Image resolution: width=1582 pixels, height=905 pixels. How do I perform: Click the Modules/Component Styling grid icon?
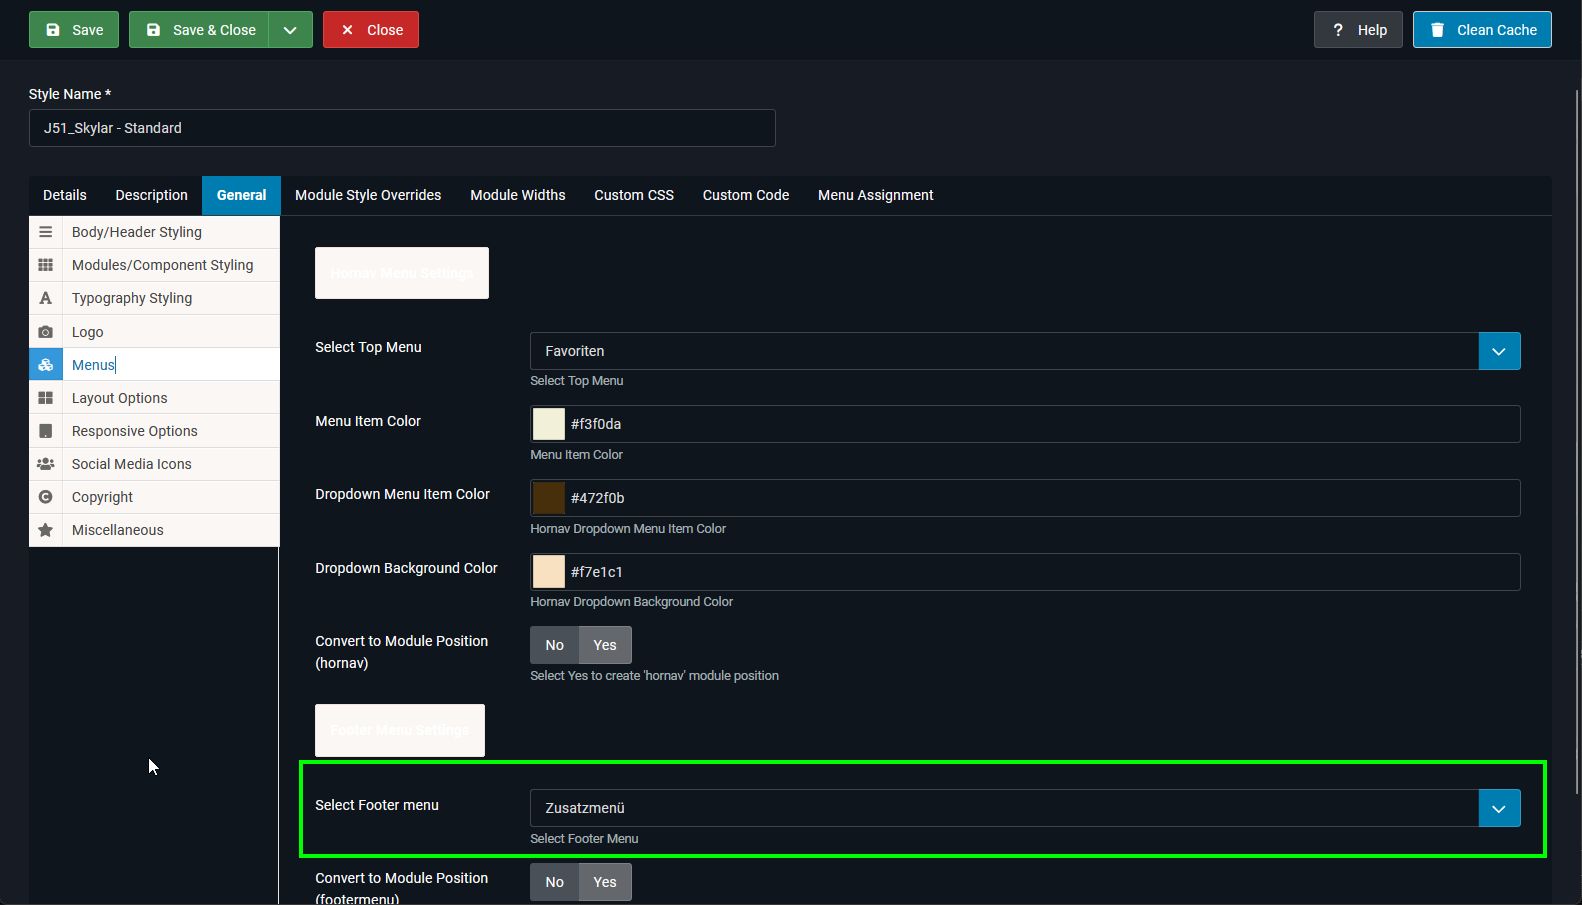click(45, 265)
